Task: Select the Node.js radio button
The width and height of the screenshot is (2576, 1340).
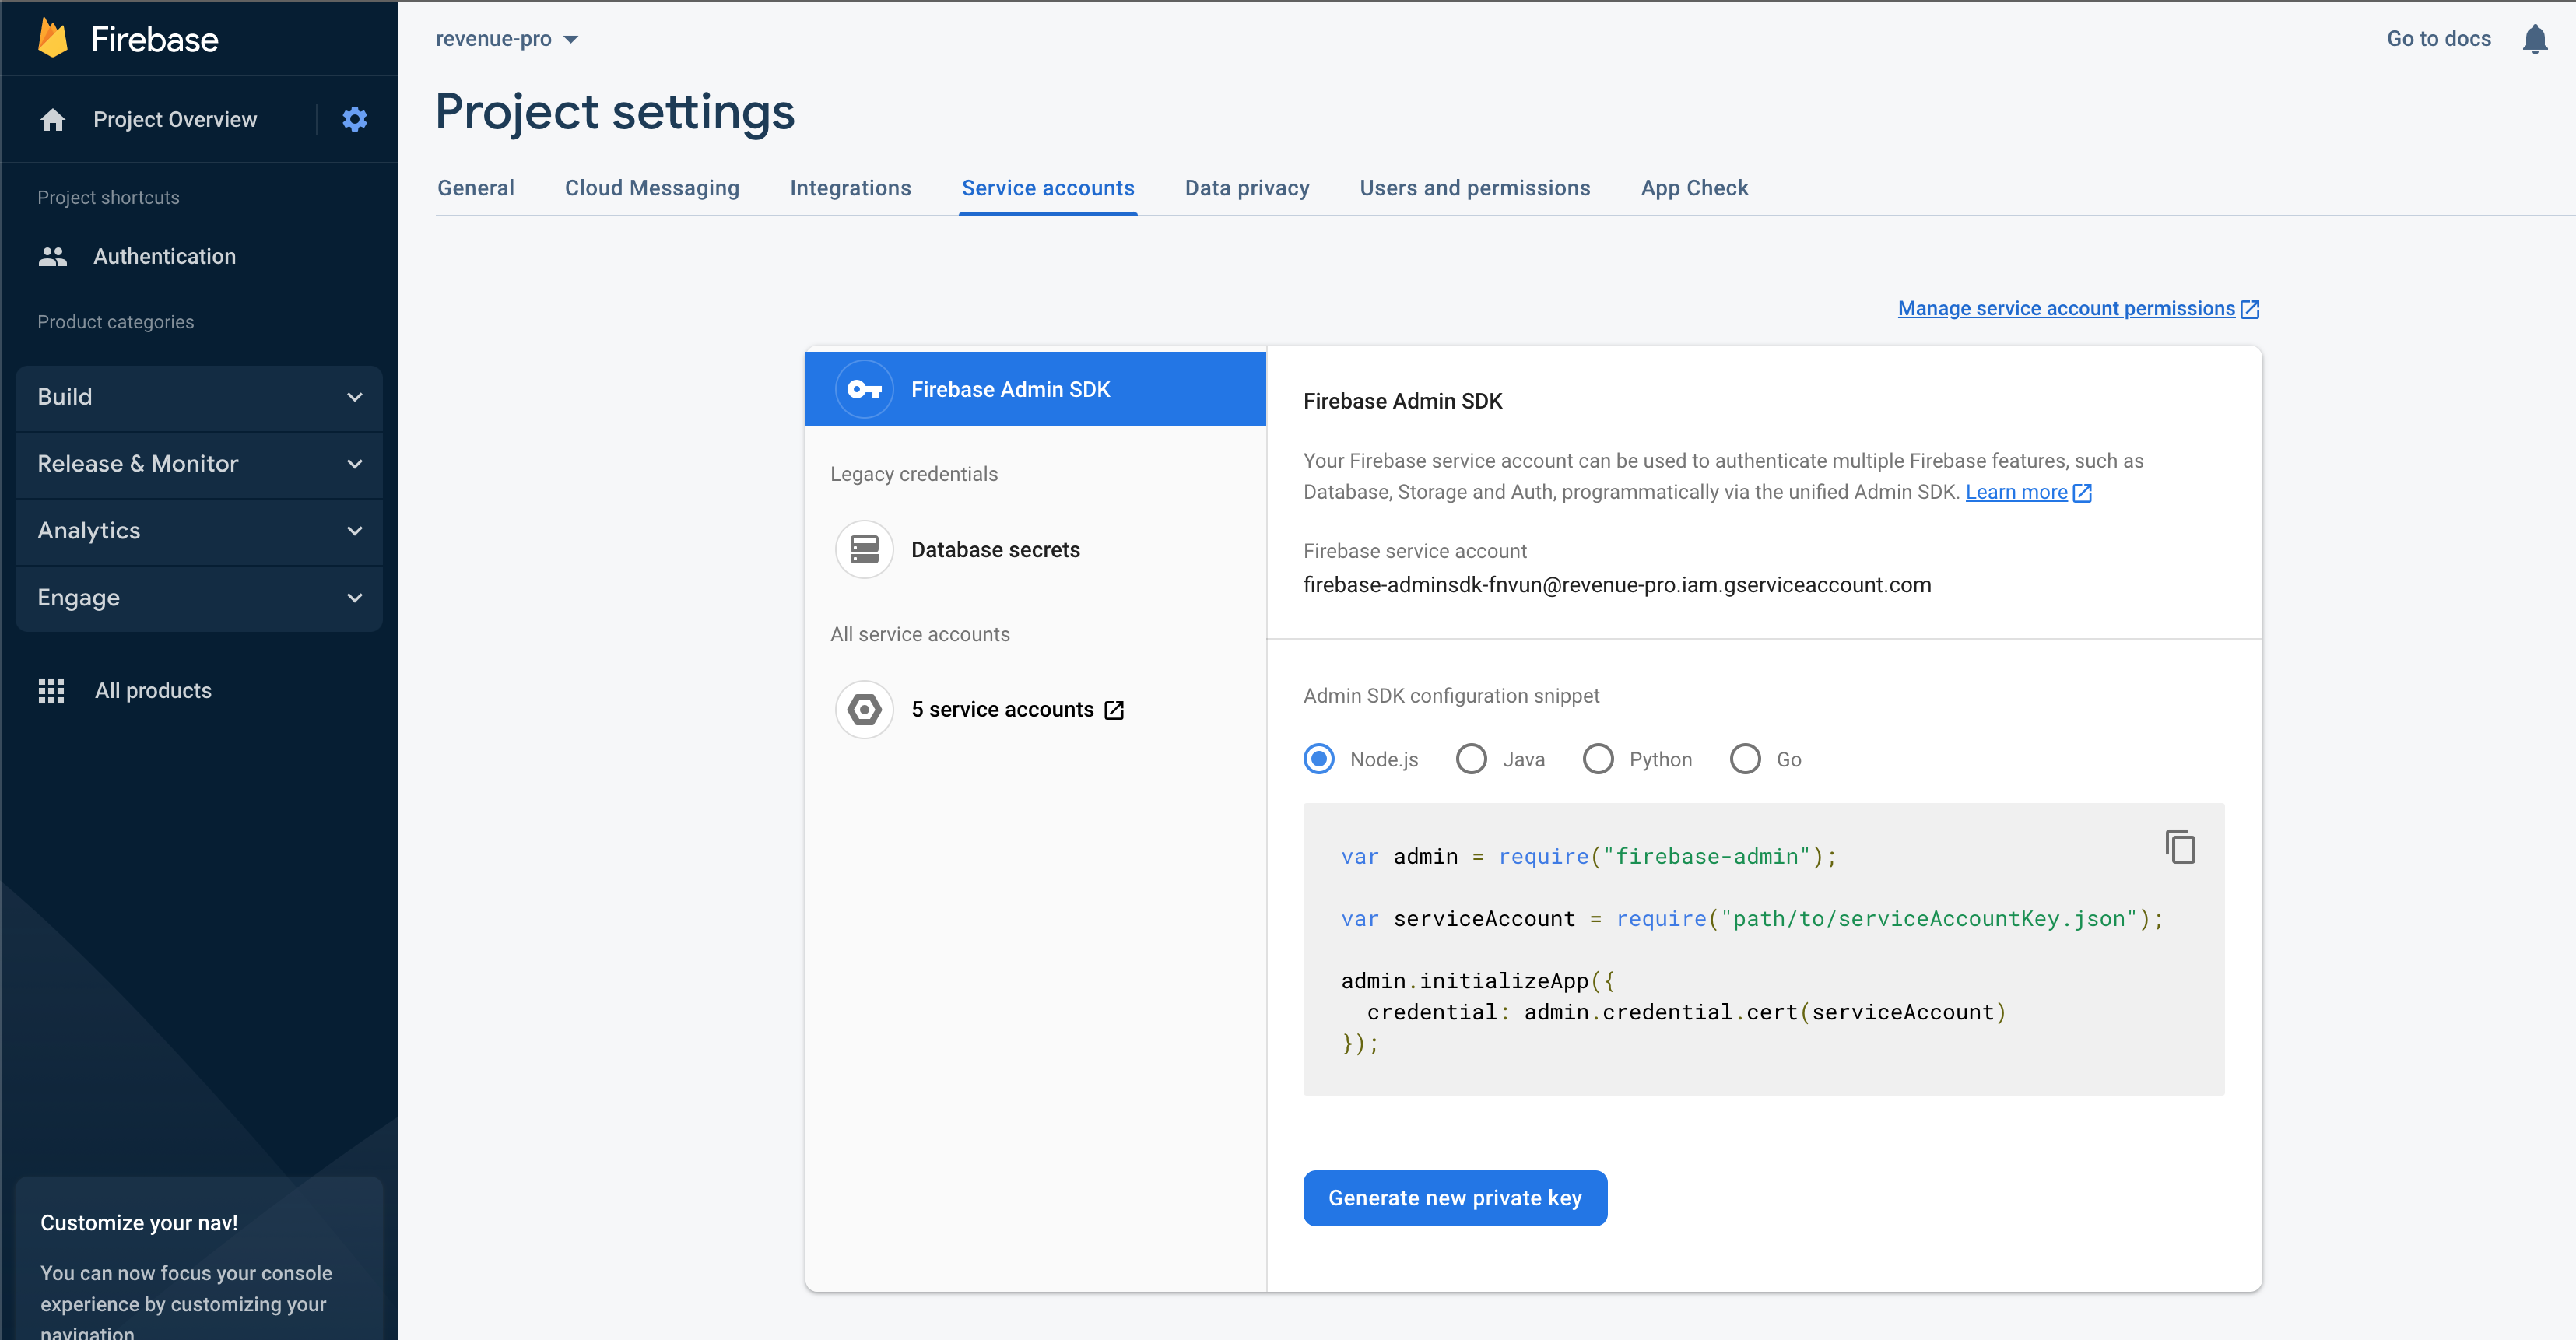Action: click(x=1321, y=759)
